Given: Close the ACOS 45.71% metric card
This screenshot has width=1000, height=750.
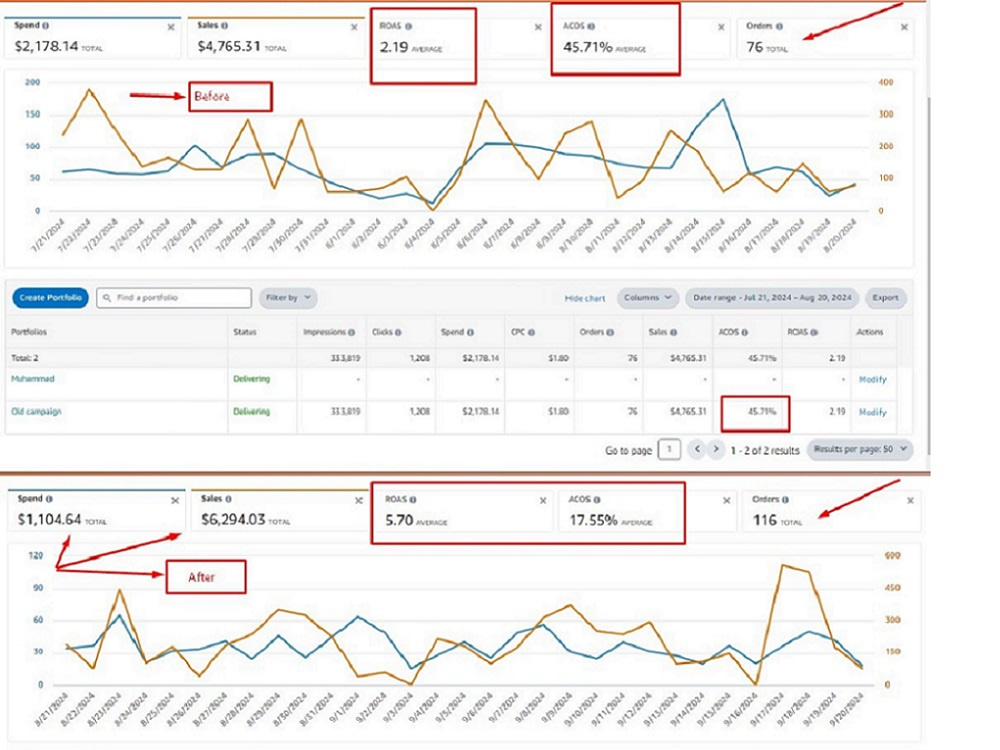Looking at the screenshot, I should pos(721,27).
